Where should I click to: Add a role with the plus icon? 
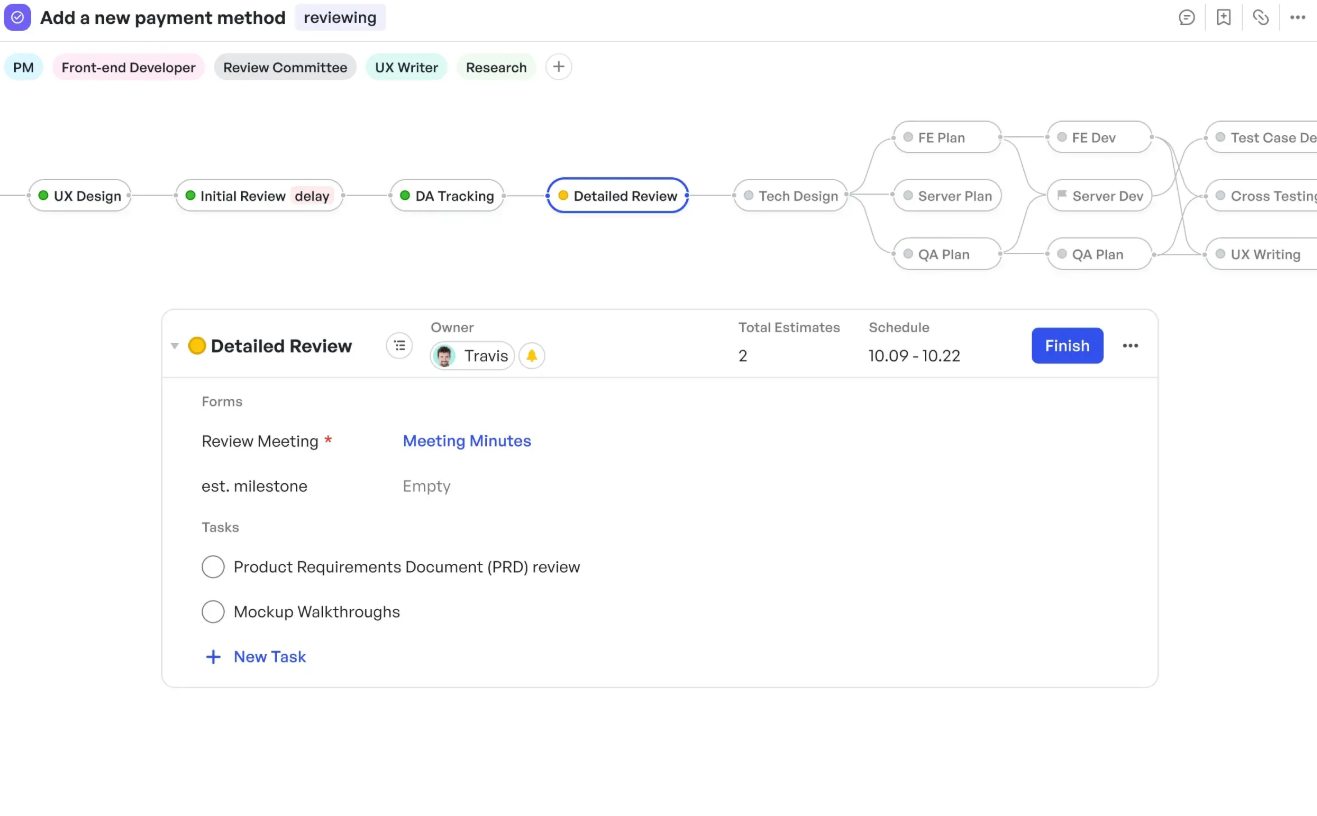tap(559, 67)
